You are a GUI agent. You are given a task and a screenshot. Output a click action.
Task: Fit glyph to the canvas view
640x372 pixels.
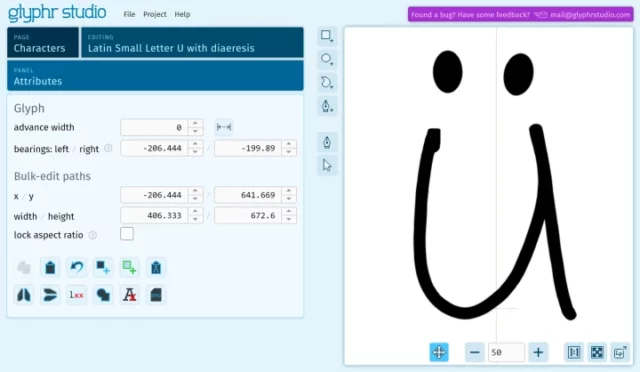(x=597, y=352)
